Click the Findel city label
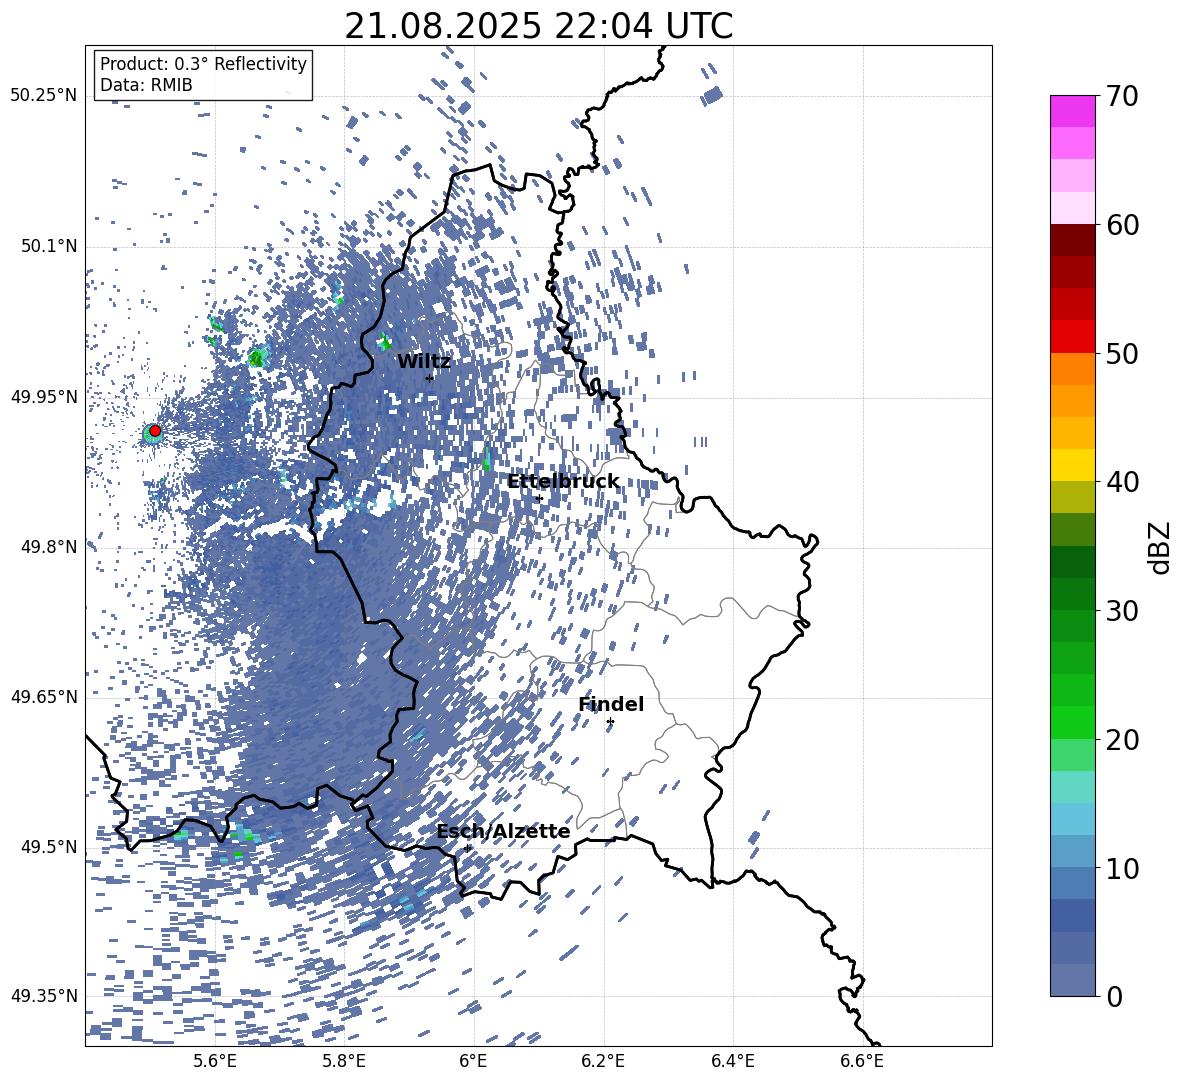 pyautogui.click(x=611, y=704)
